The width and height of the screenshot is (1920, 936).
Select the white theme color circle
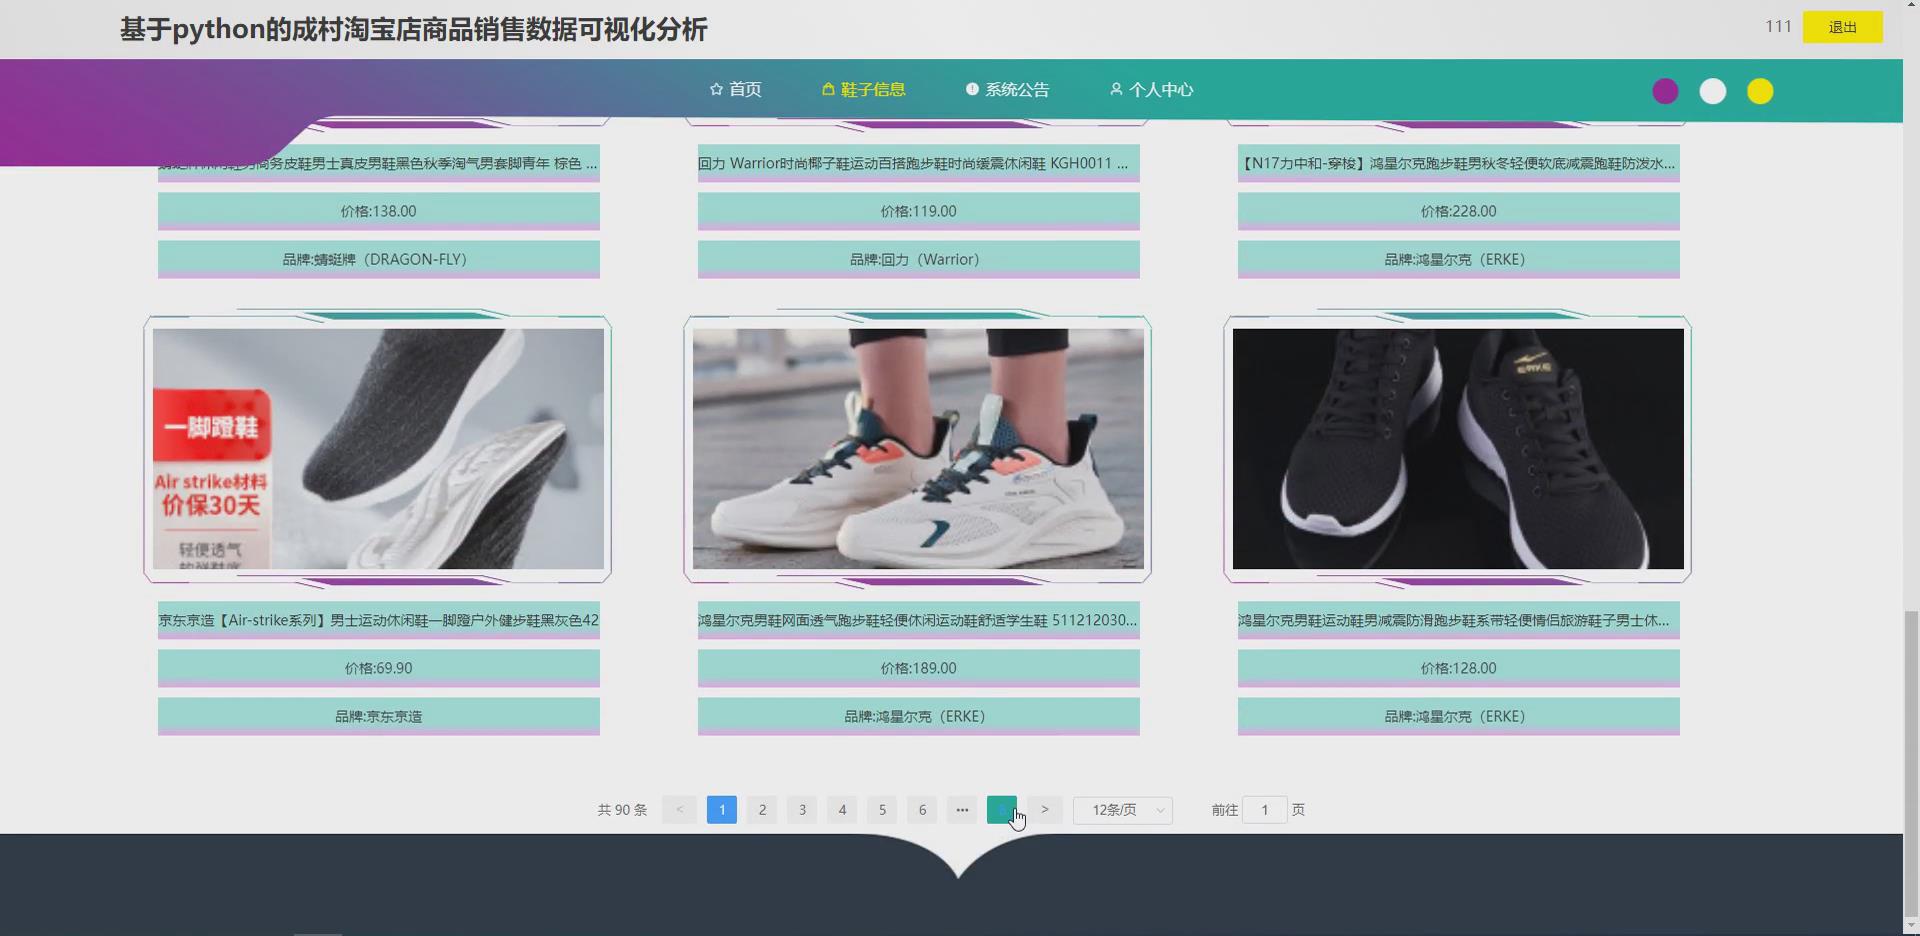tap(1713, 92)
